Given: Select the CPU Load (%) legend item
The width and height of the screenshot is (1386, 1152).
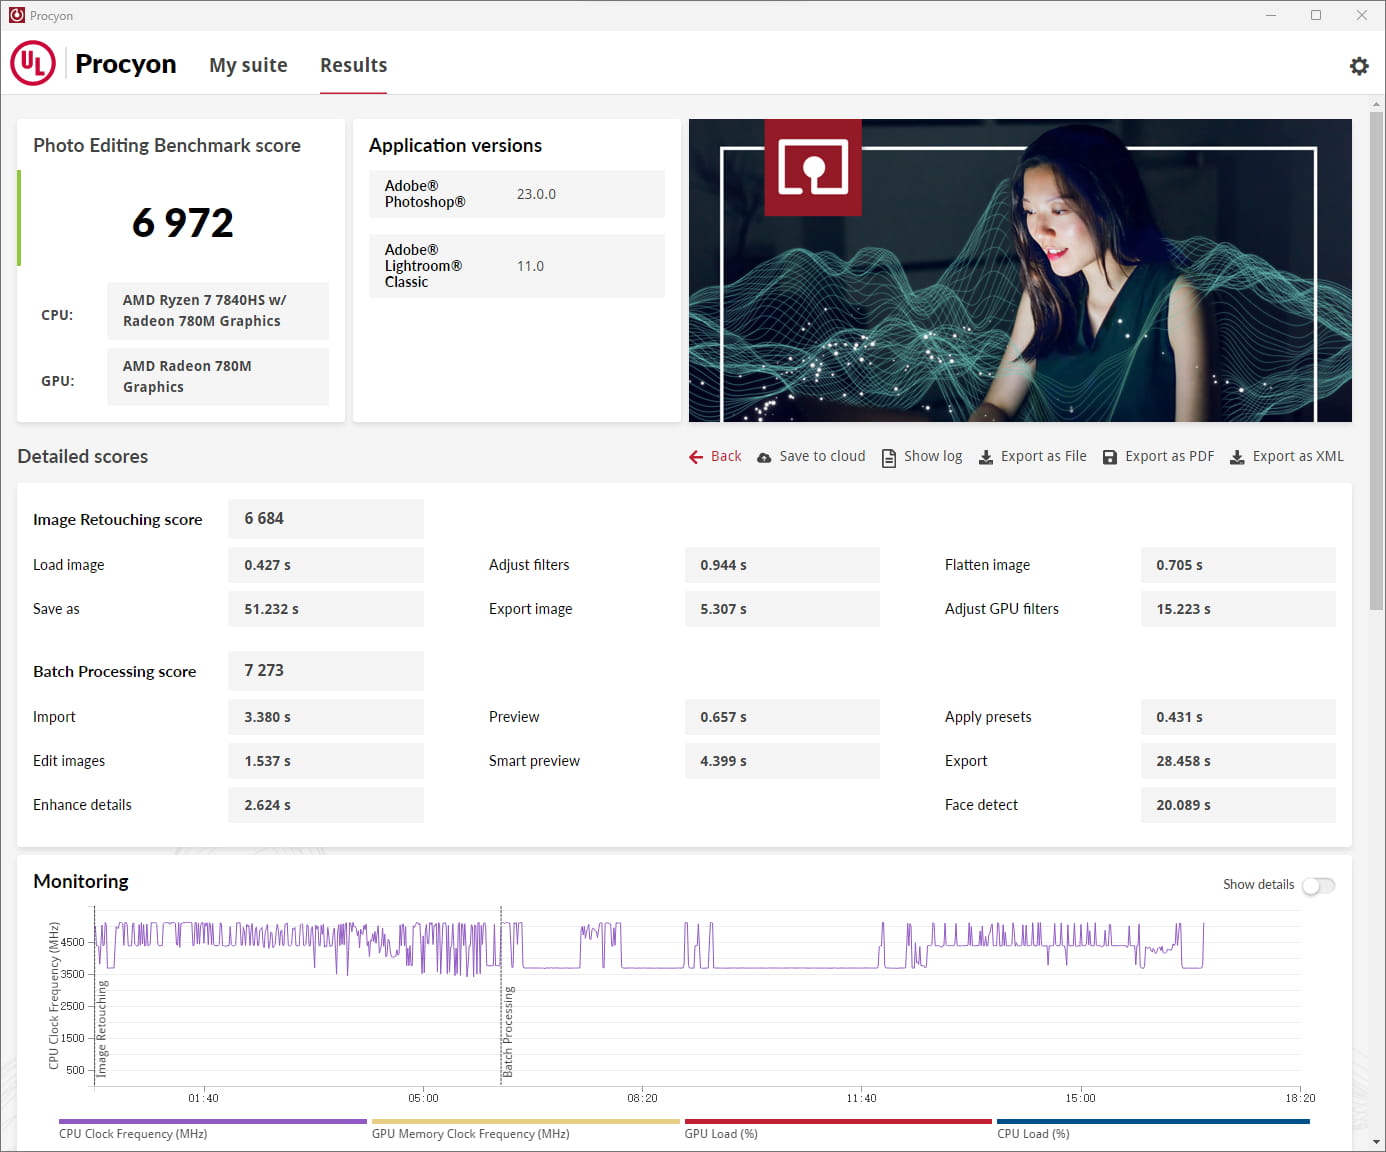Looking at the screenshot, I should click(1153, 1129).
